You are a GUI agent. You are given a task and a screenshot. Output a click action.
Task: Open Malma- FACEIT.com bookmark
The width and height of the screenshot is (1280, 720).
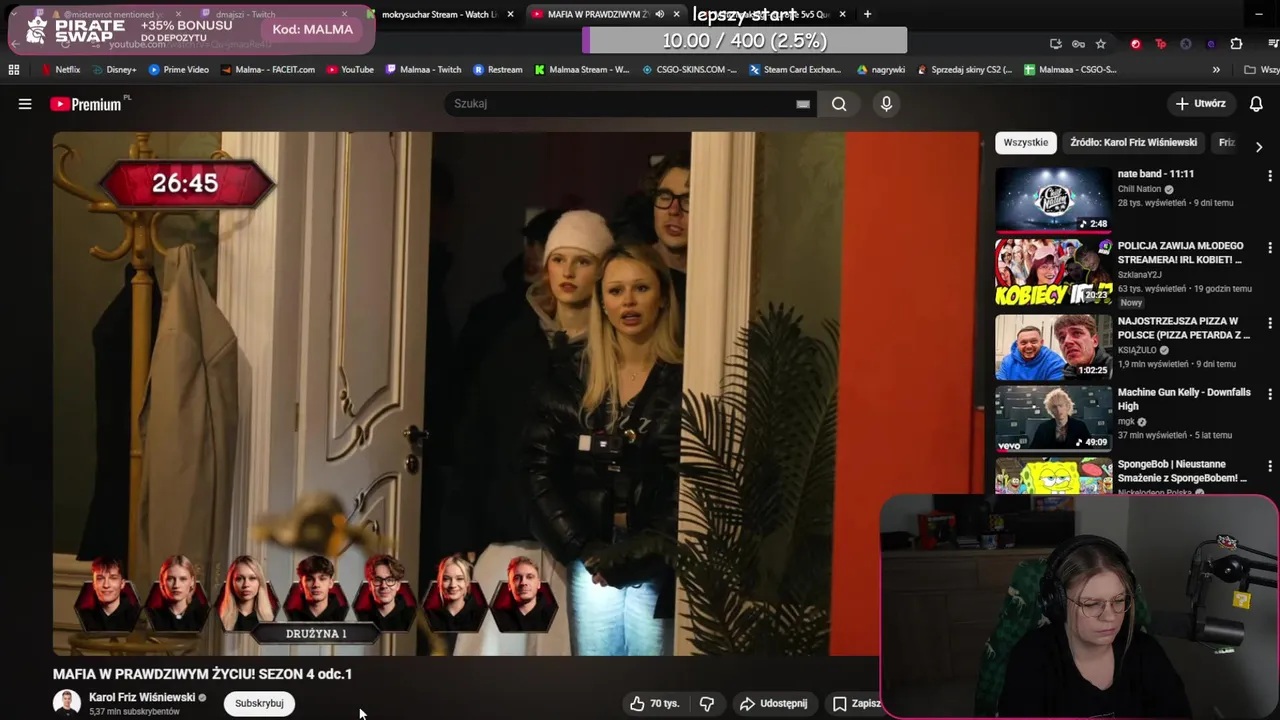(x=268, y=70)
